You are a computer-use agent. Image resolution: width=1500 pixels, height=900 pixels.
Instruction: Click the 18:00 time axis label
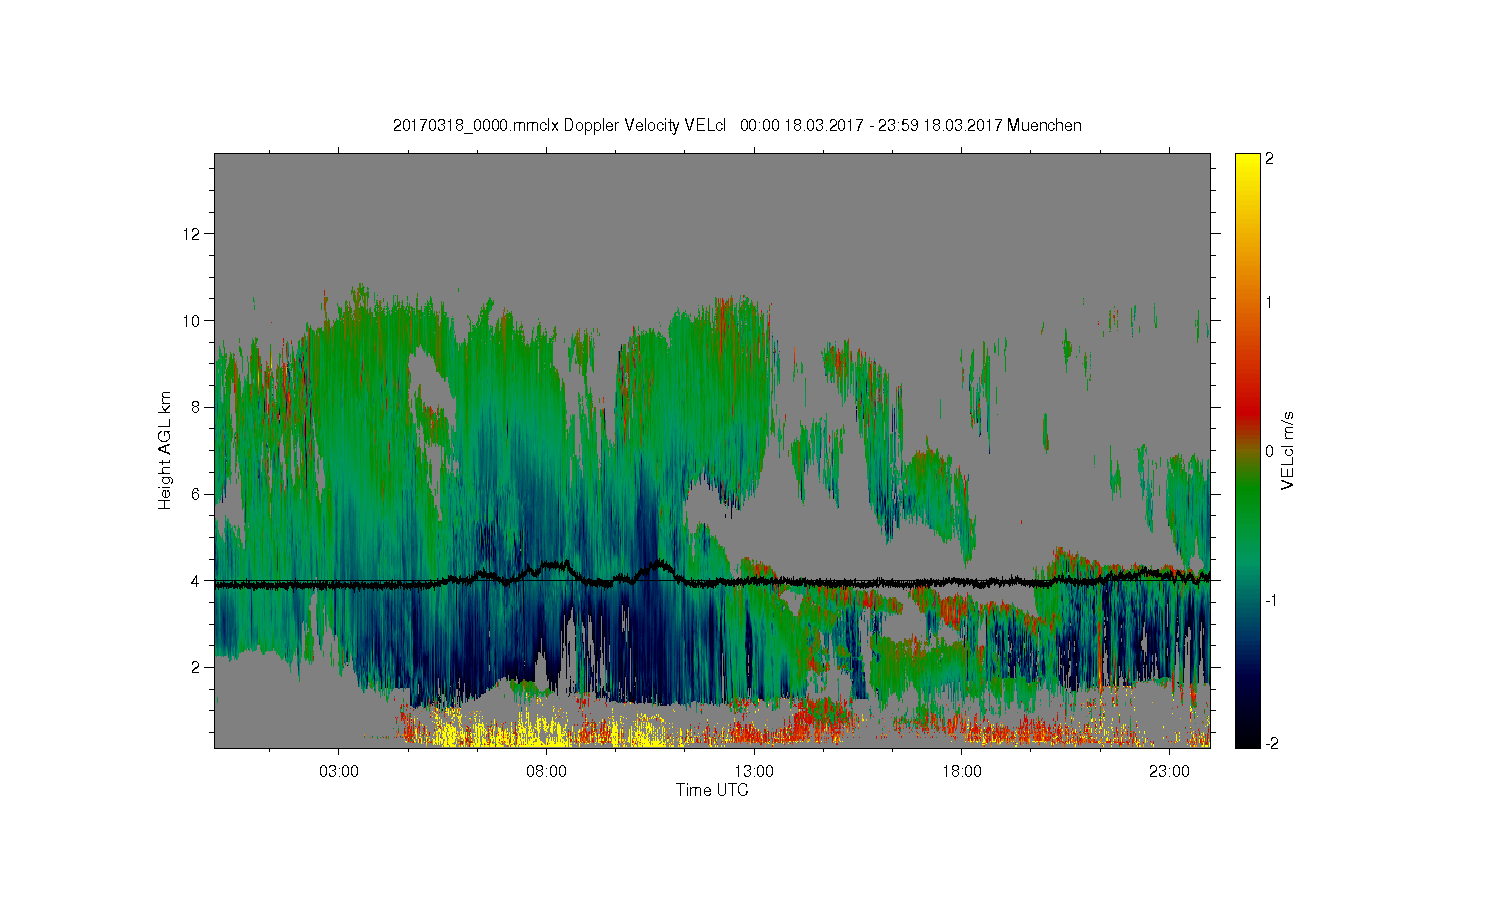tap(962, 772)
